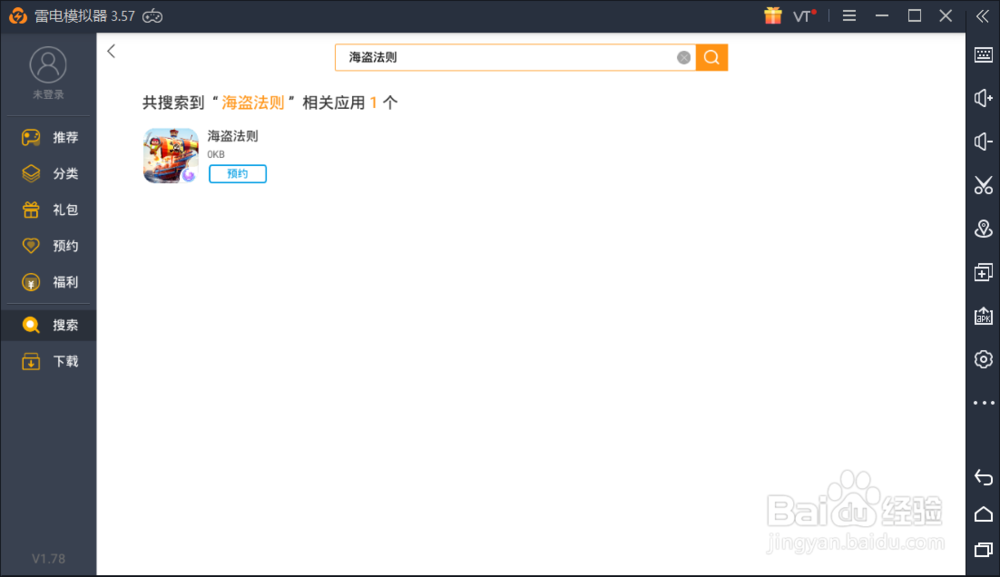Open the 分类 categories section
The width and height of the screenshot is (1000, 577).
(x=49, y=173)
